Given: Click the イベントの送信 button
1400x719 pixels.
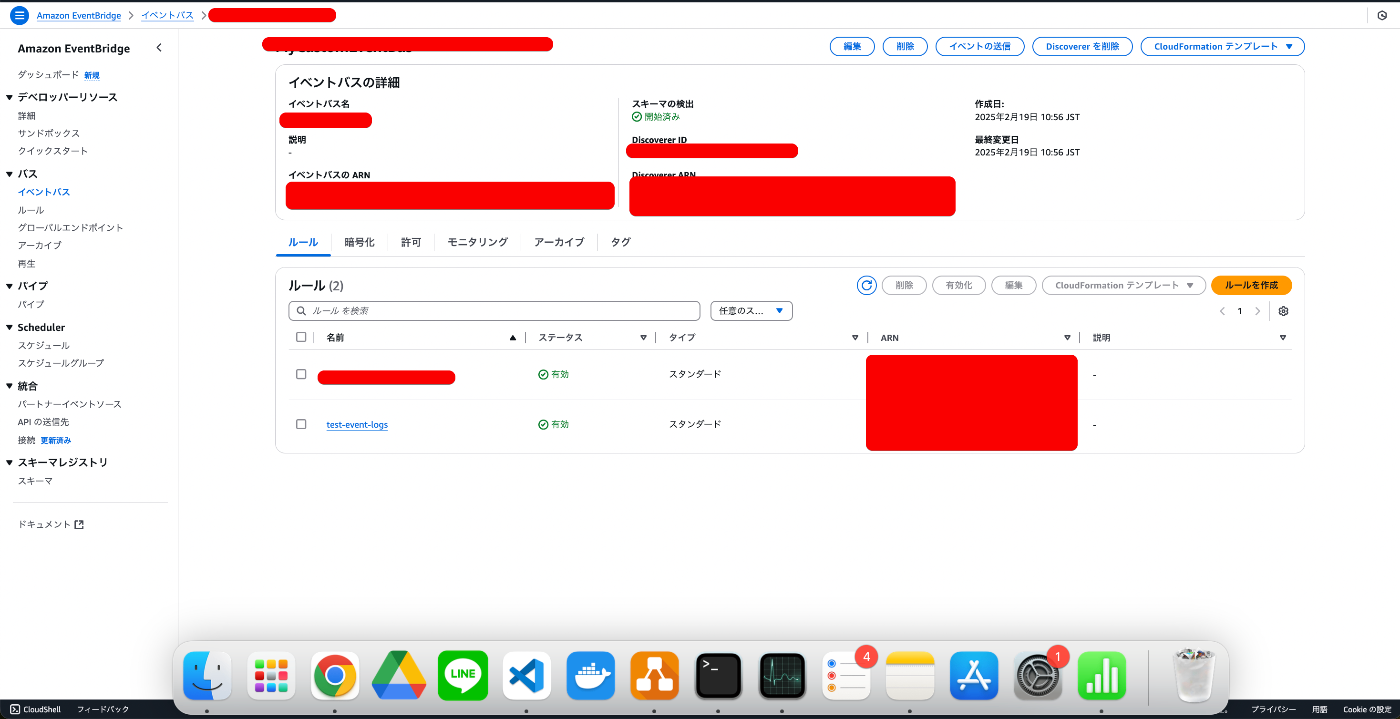Looking at the screenshot, I should tap(980, 46).
